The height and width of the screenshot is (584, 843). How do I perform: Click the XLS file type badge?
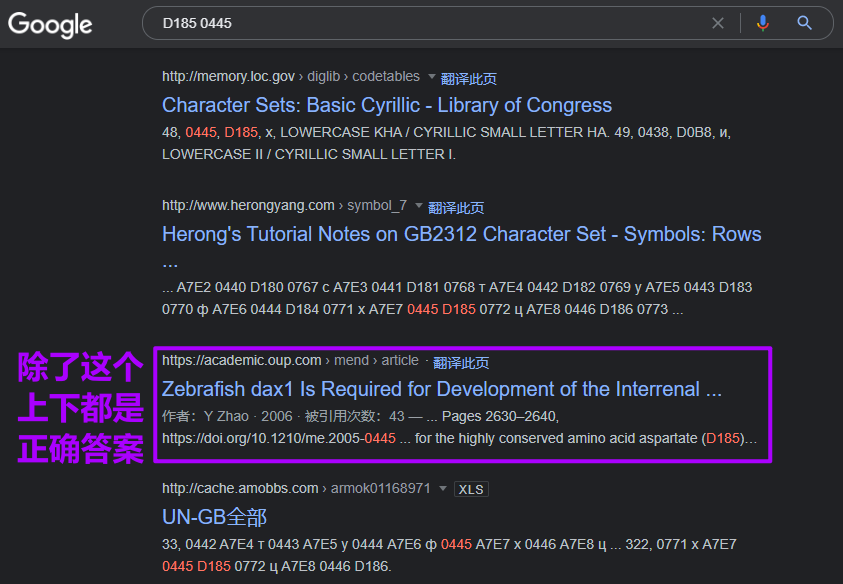[471, 489]
